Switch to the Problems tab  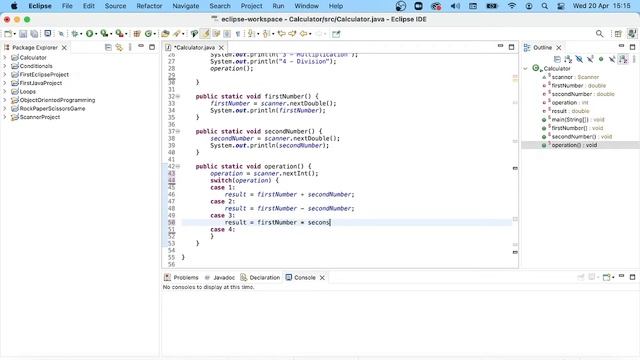(181, 278)
